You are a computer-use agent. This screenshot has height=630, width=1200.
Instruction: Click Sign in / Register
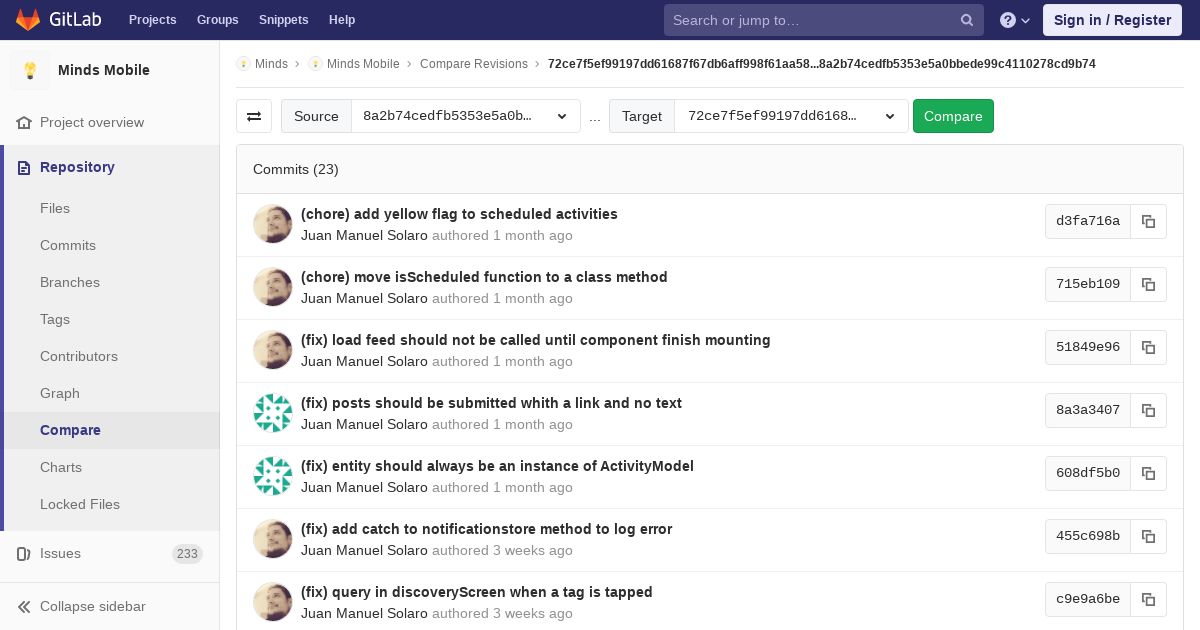[1112, 20]
